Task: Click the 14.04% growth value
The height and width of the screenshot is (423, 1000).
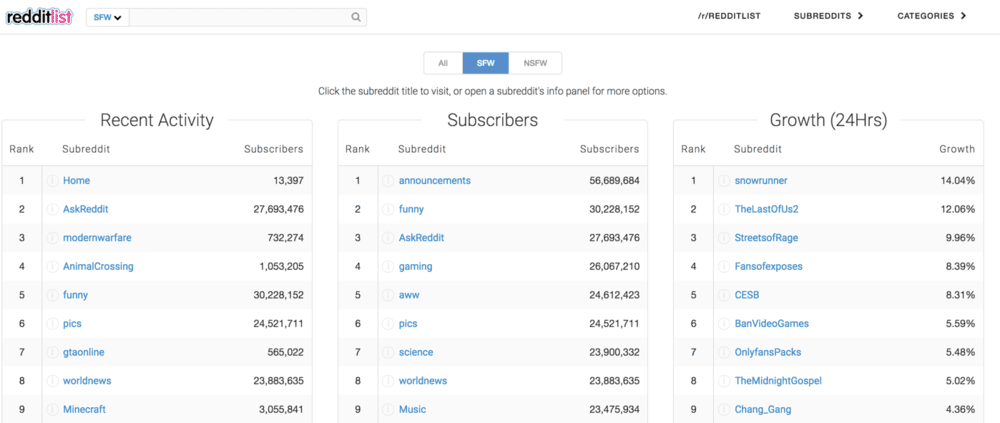Action: pyautogui.click(x=958, y=181)
